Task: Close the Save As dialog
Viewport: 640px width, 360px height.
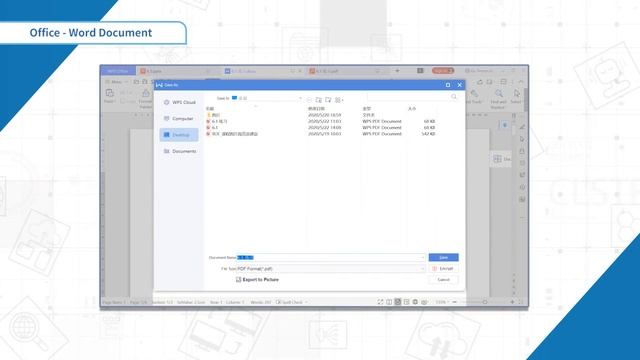Action: tap(460, 85)
